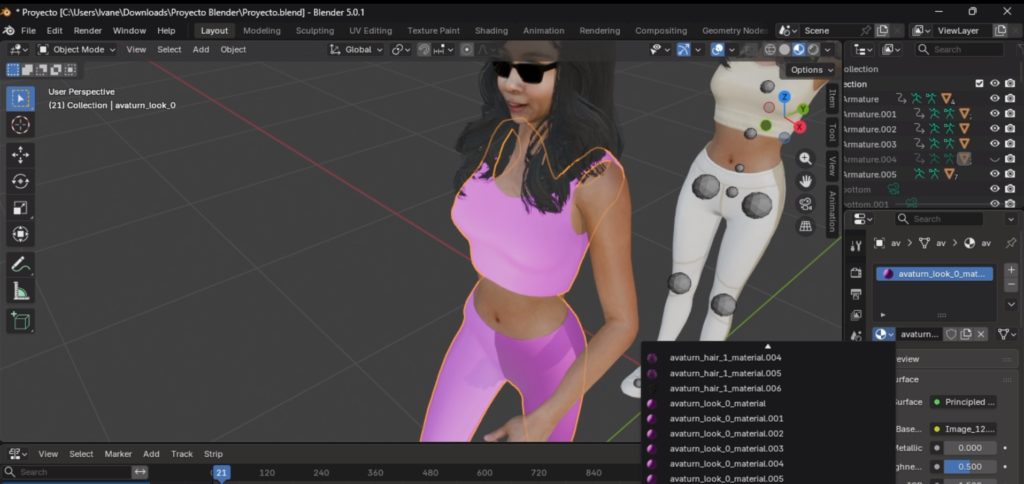Viewport: 1024px width, 484px height.
Task: Click the Principled surface shader button
Action: 963,402
